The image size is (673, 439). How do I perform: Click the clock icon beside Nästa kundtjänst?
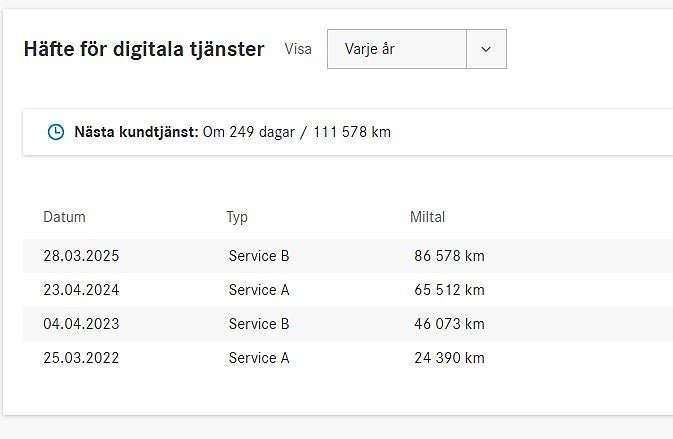click(56, 132)
